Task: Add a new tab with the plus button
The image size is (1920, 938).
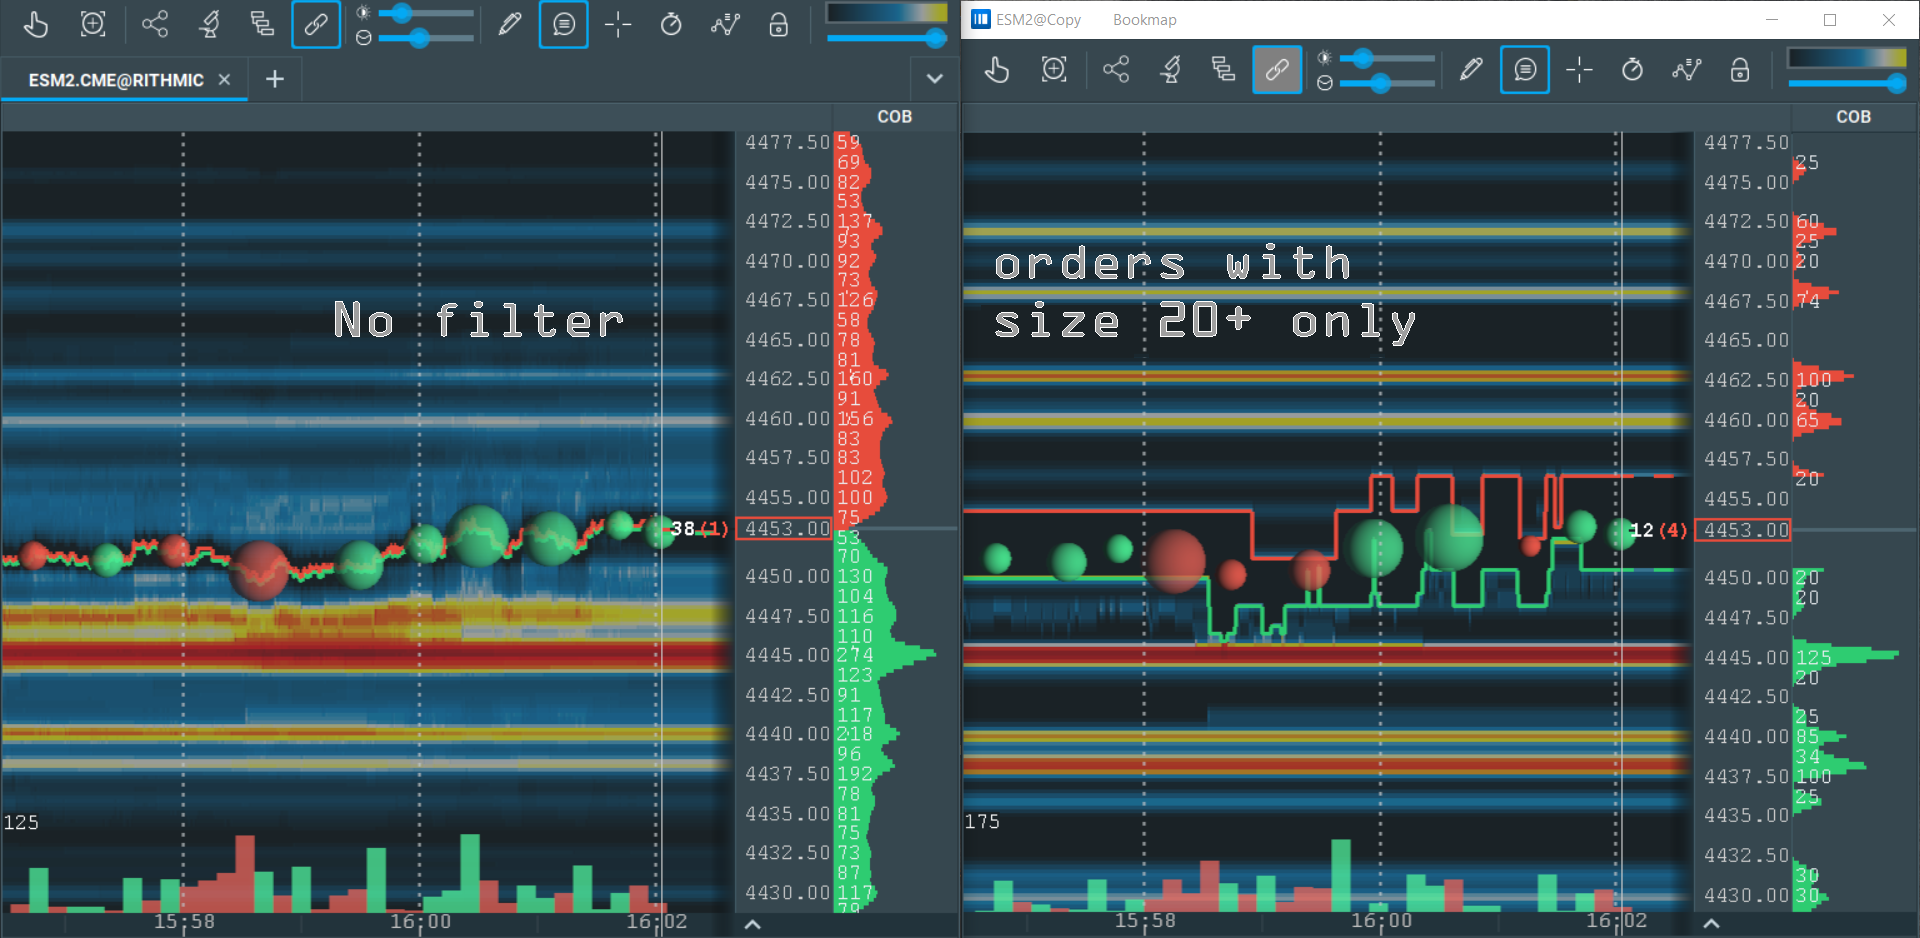Action: (x=275, y=79)
